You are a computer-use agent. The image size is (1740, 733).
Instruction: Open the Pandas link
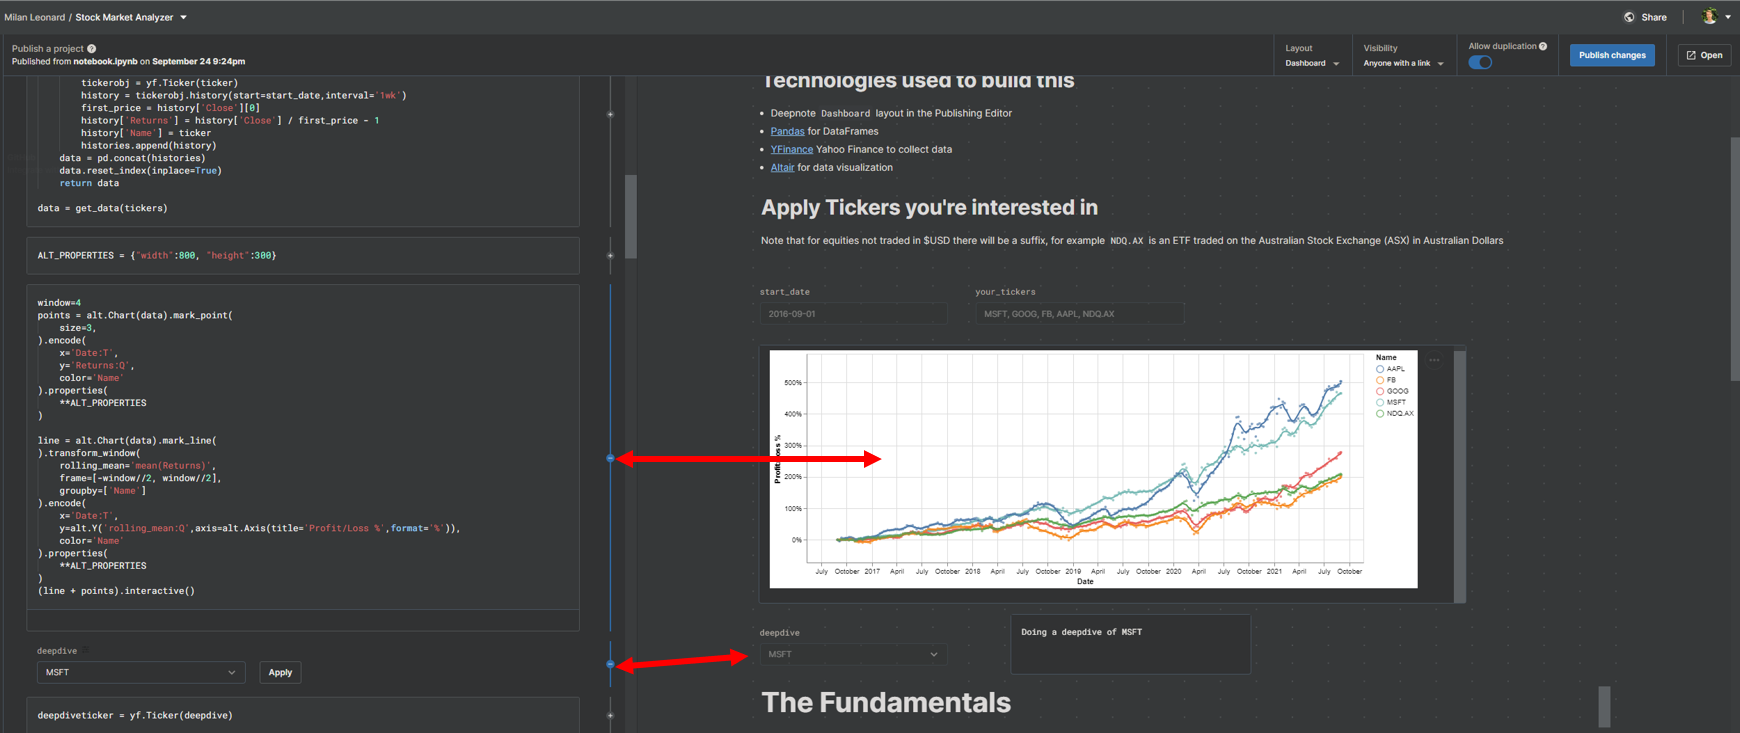(x=787, y=131)
